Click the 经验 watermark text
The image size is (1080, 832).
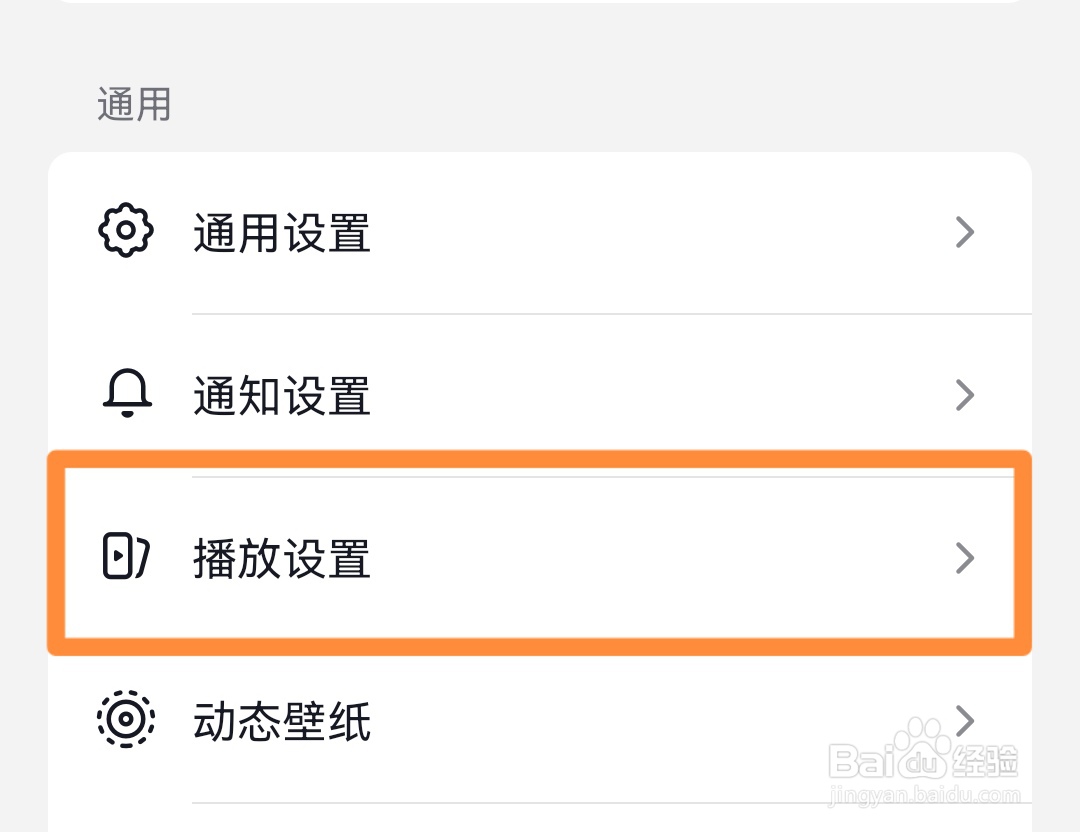coord(985,762)
